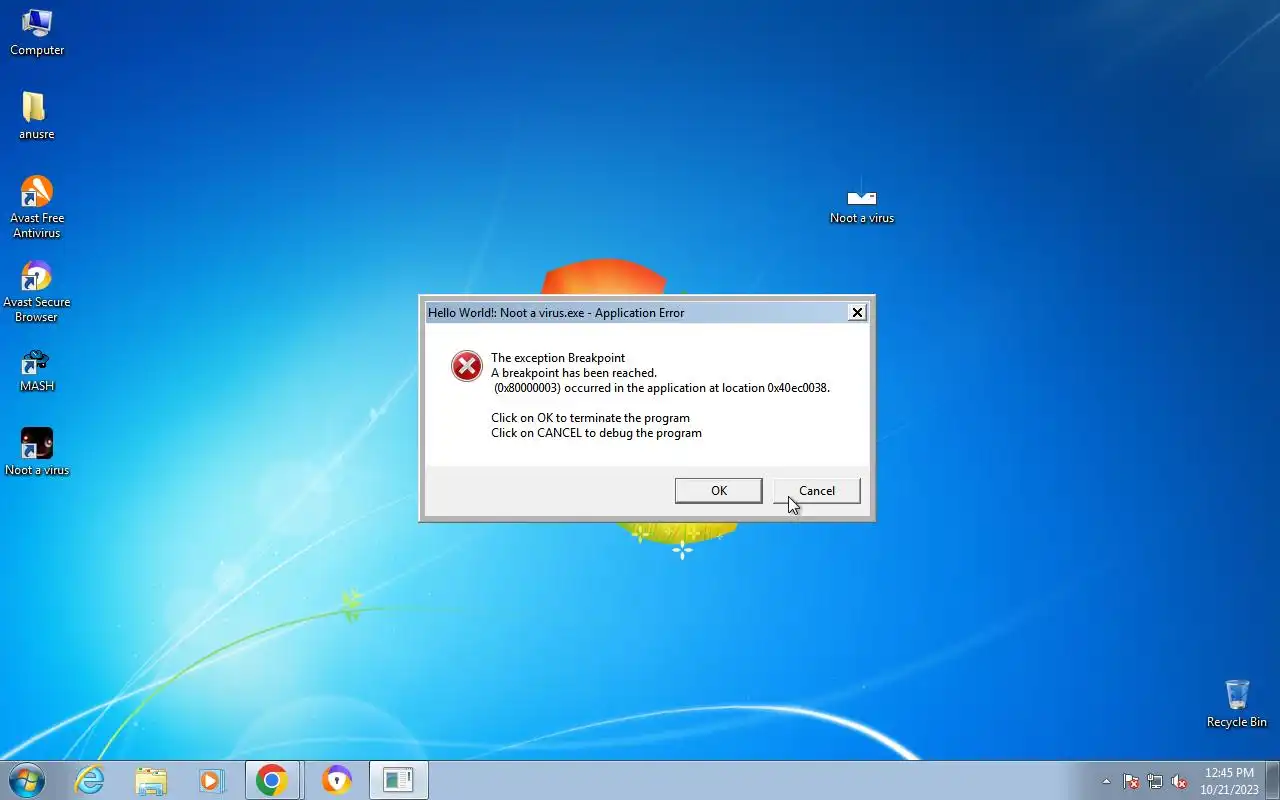Open Internet Explorer from the taskbar
1280x800 pixels.
[x=90, y=780]
